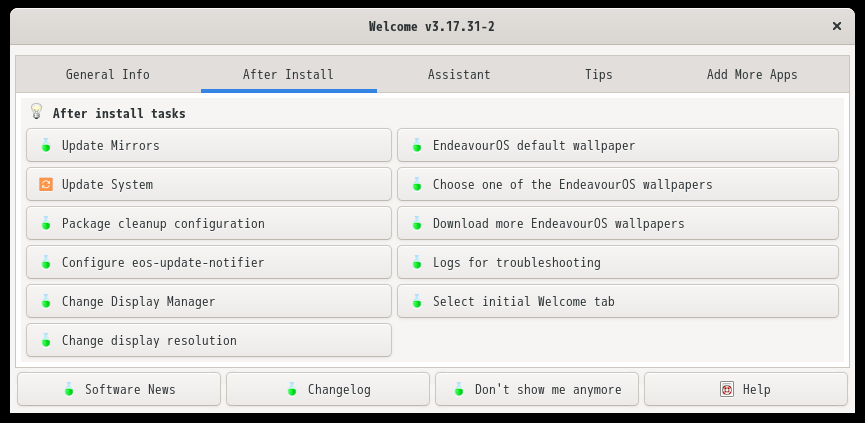Close the Welcome window
Screen dimensions: 865x423
tap(837, 26)
